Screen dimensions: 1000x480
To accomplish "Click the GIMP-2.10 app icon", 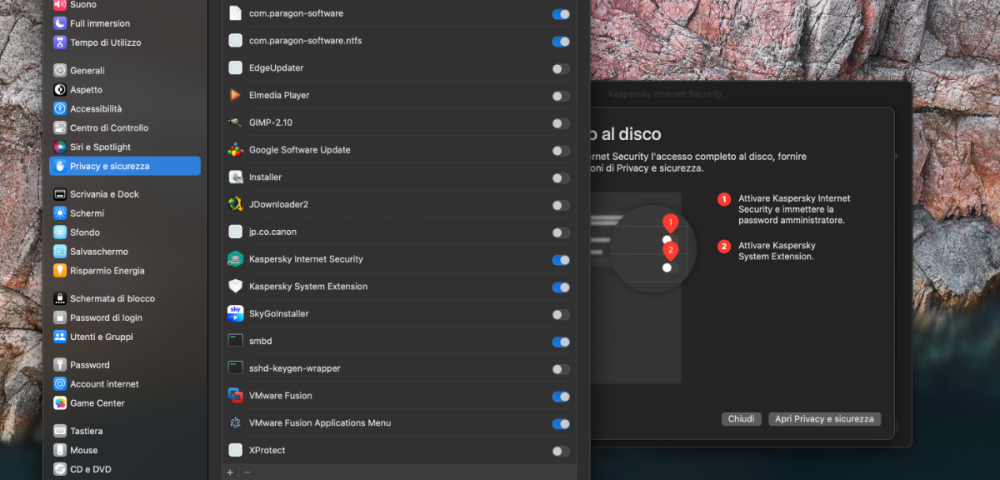I will click(x=235, y=122).
